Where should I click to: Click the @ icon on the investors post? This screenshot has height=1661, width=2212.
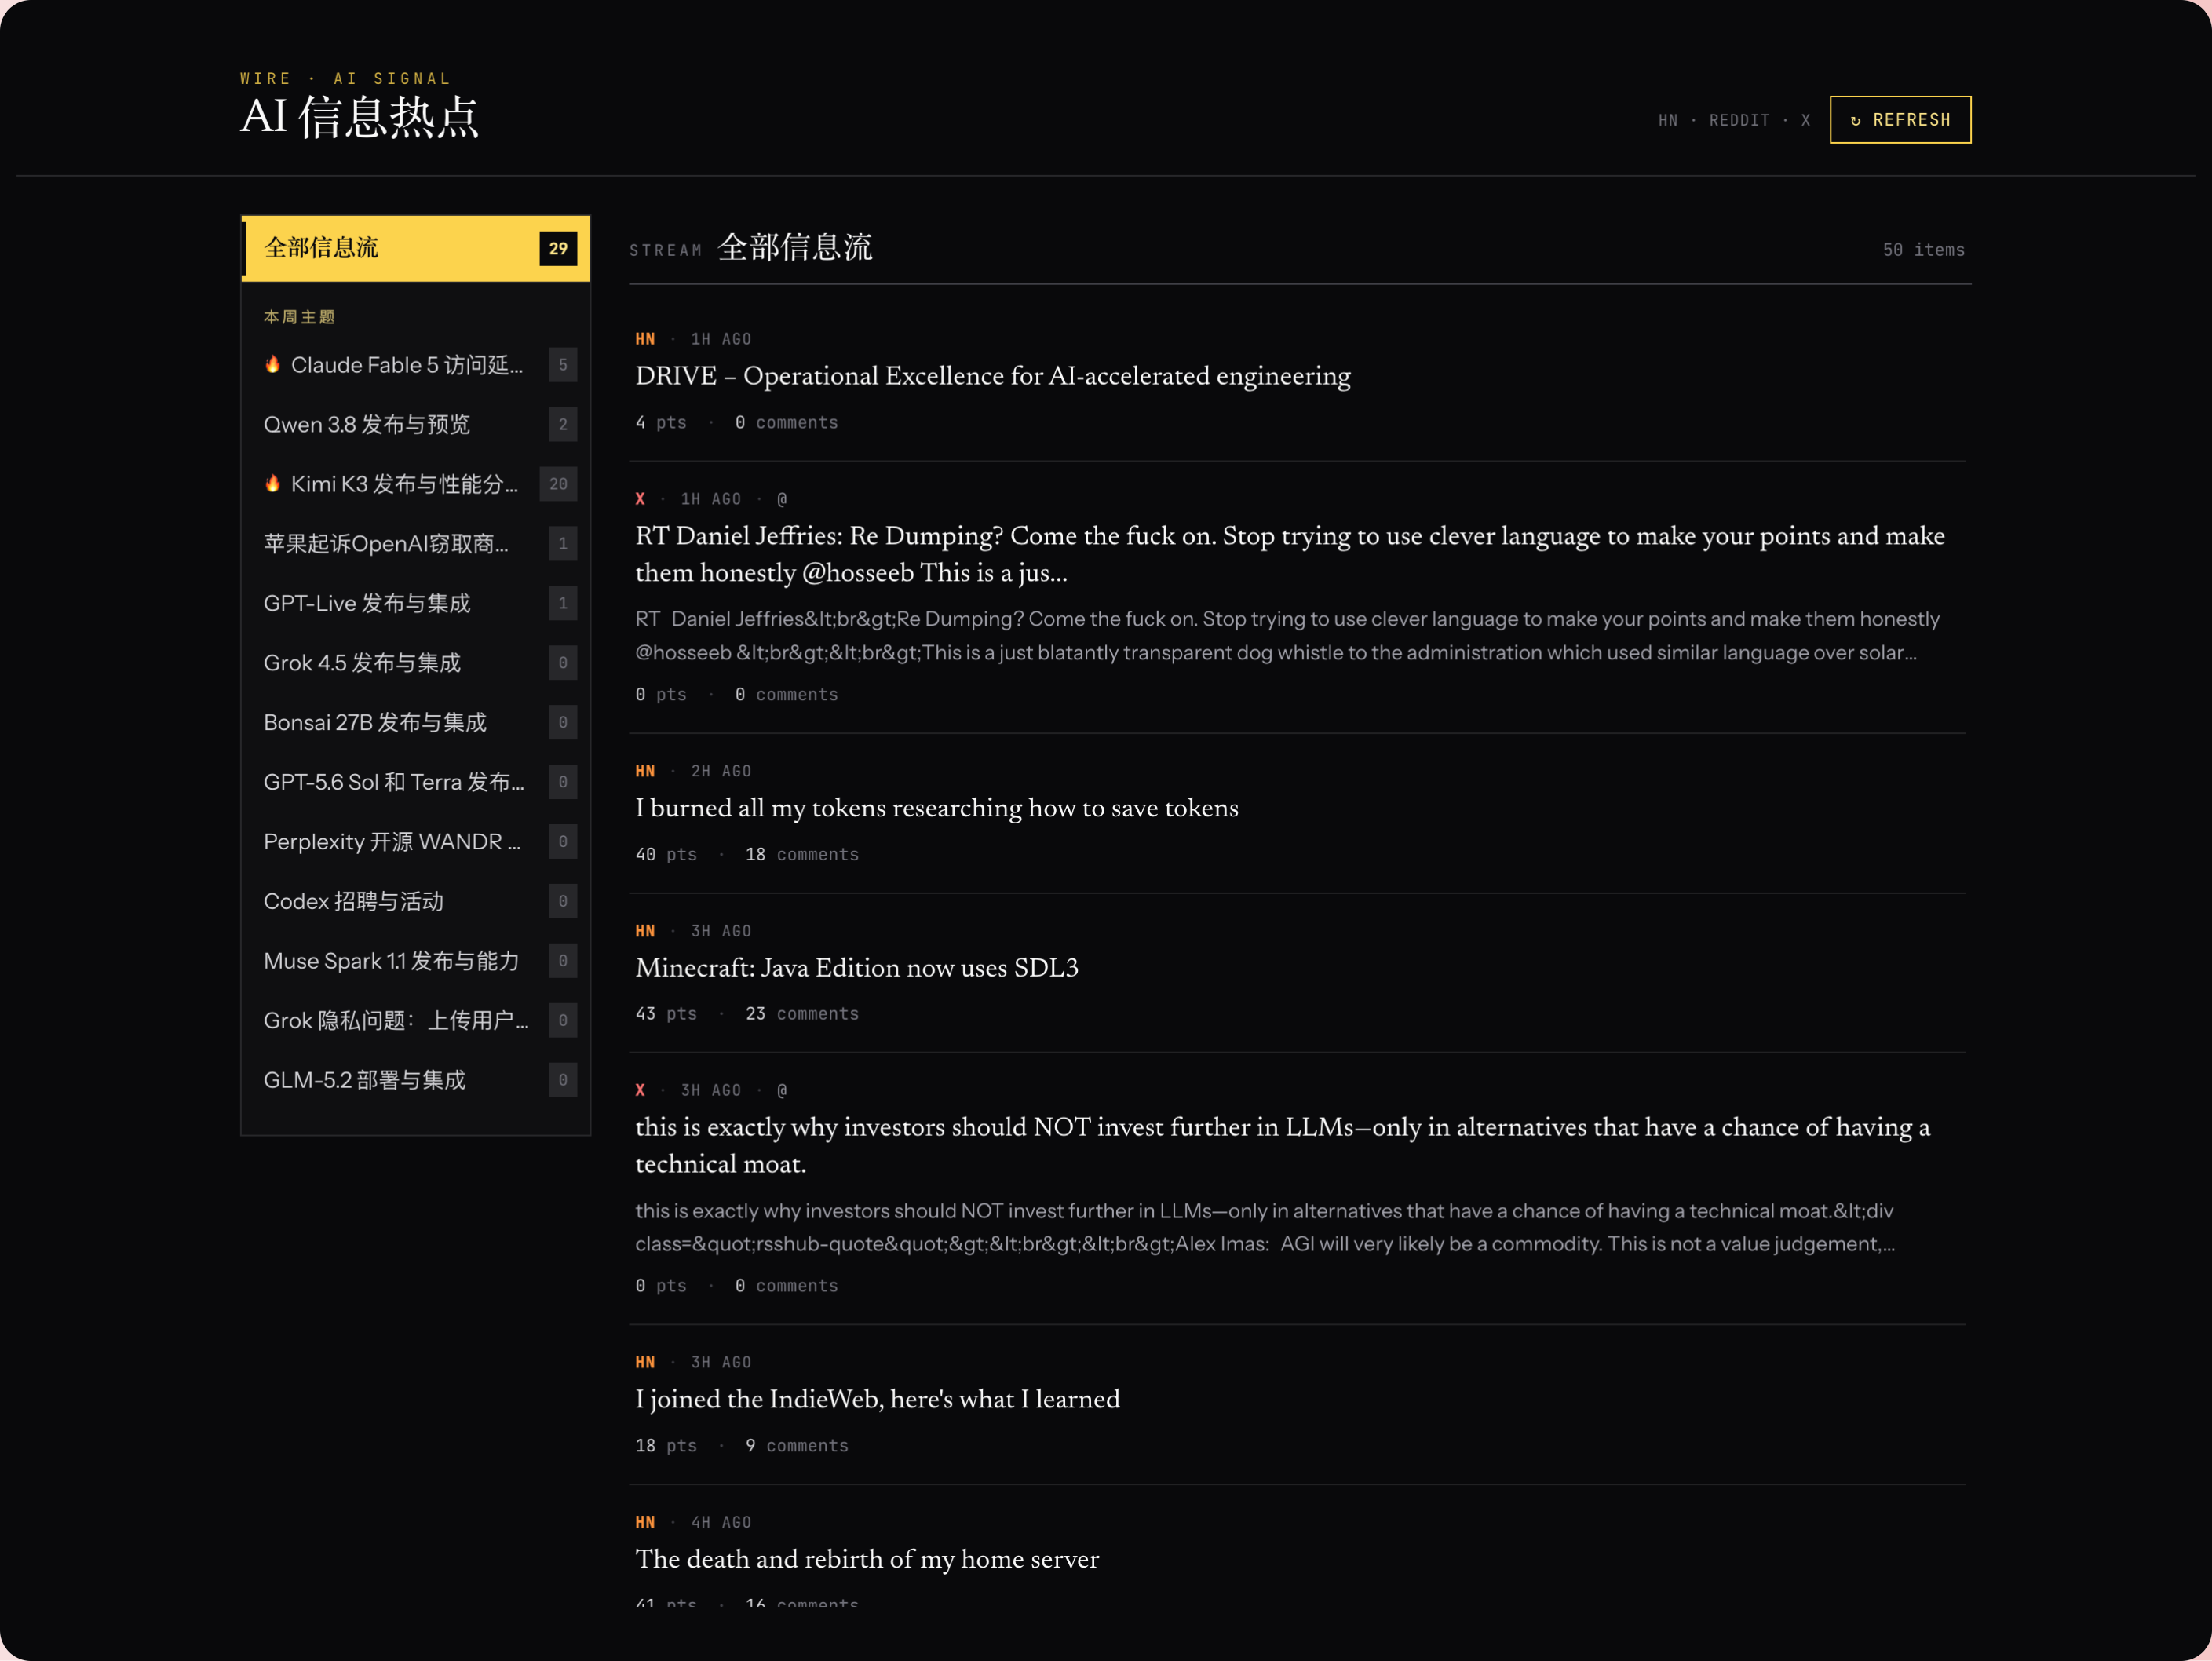[782, 1090]
